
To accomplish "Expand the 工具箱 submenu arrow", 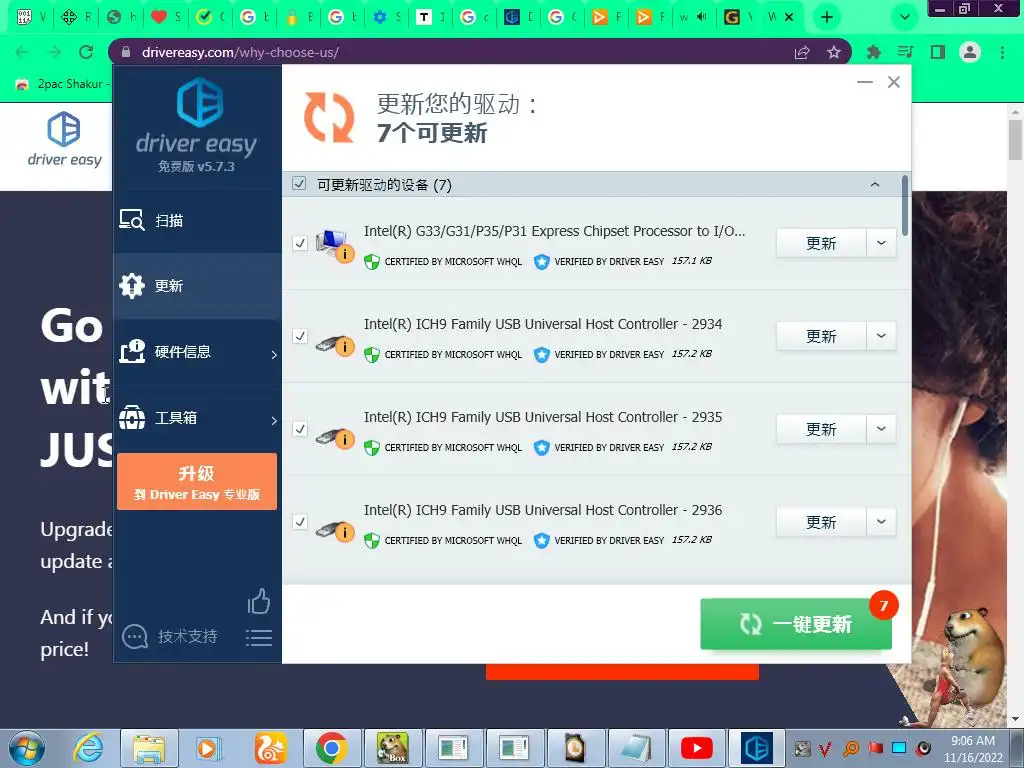I will pos(274,421).
